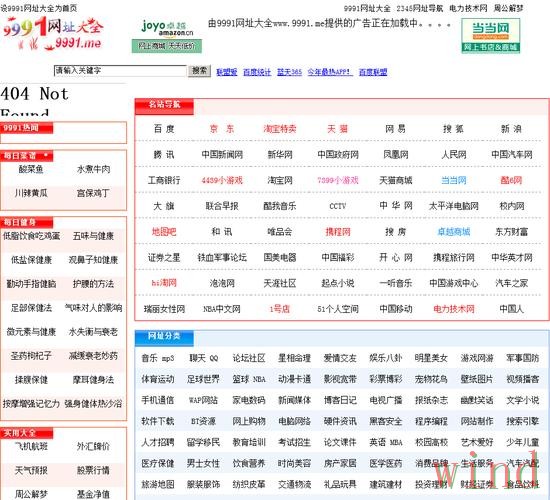Viewport: 550px width, 500px height.
Task: Open 低脂饮食吃鸡蛋 health link
Action: [31, 236]
